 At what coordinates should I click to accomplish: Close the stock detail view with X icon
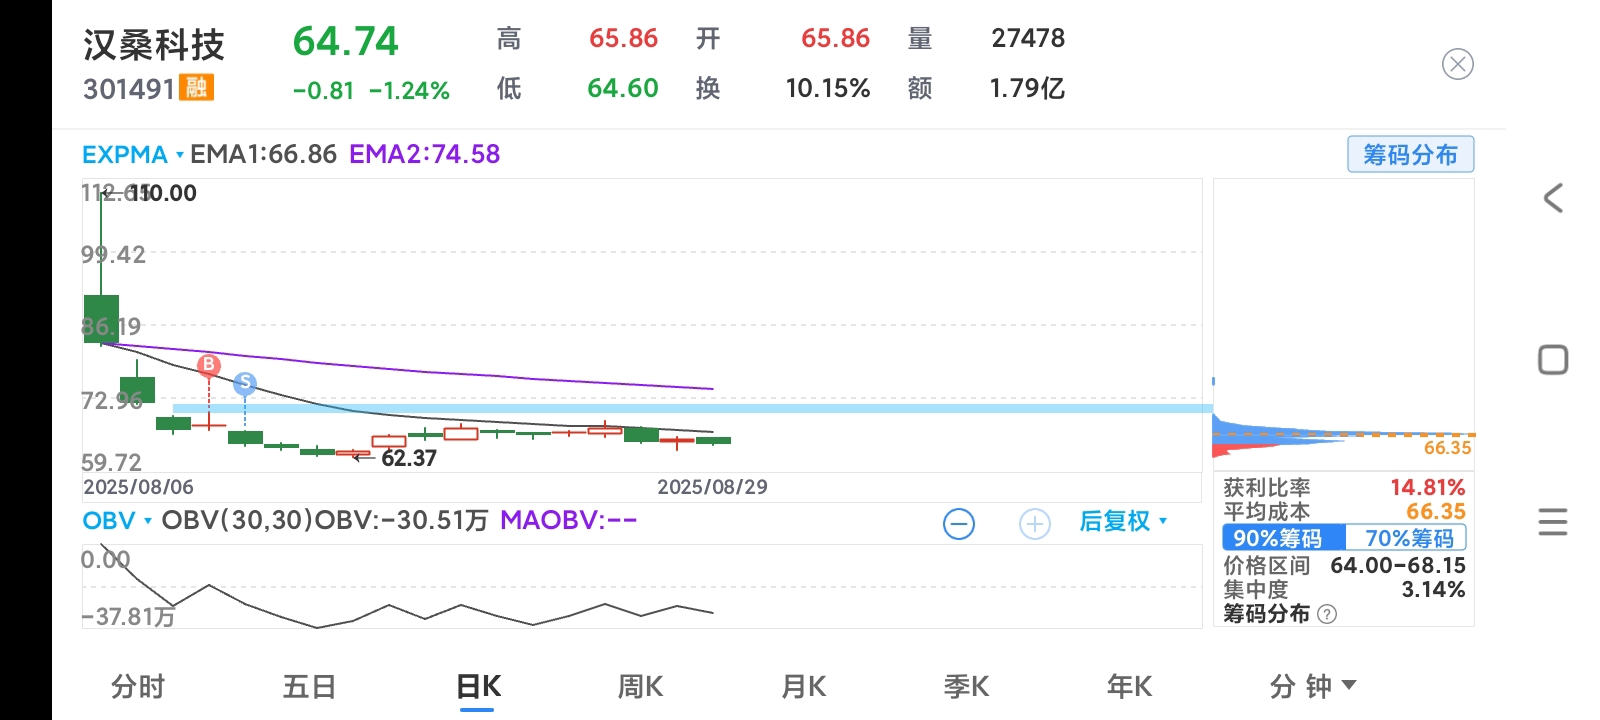coord(1457,65)
